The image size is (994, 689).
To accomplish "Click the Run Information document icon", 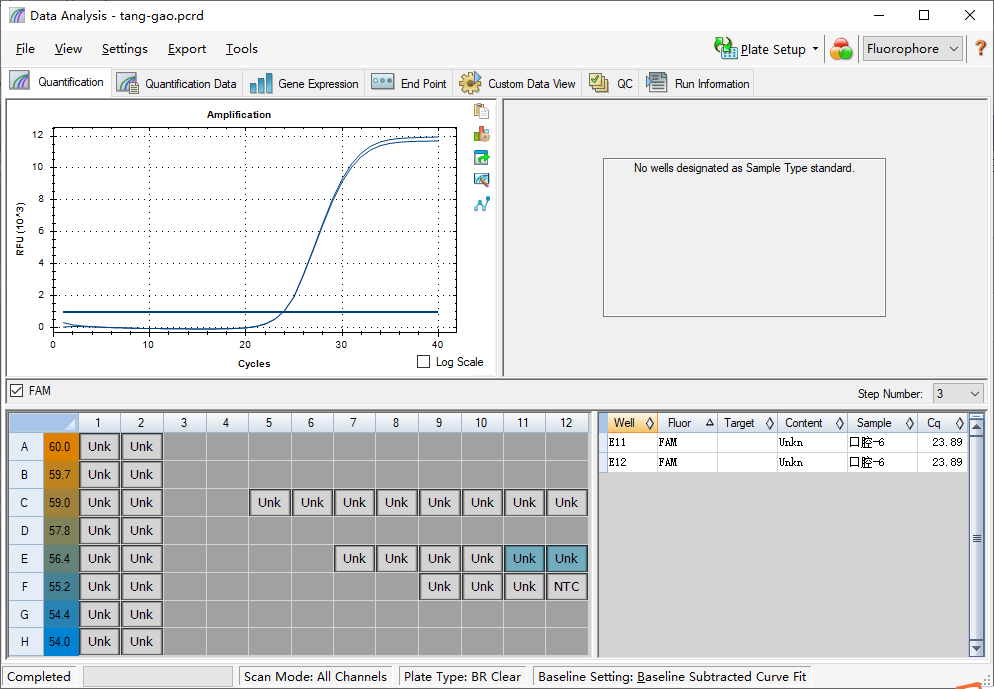I will point(656,82).
